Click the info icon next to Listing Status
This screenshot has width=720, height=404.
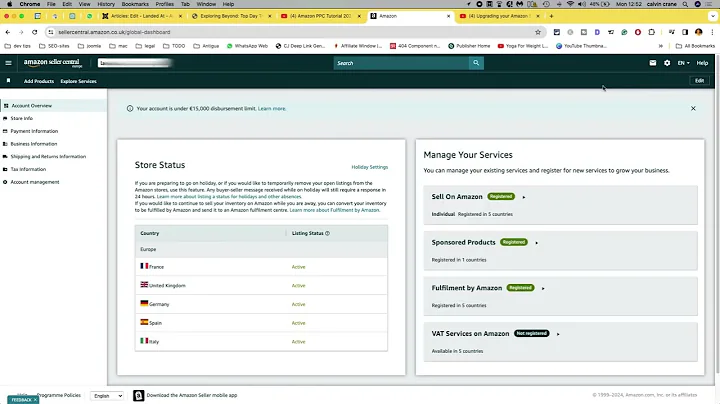click(x=327, y=233)
